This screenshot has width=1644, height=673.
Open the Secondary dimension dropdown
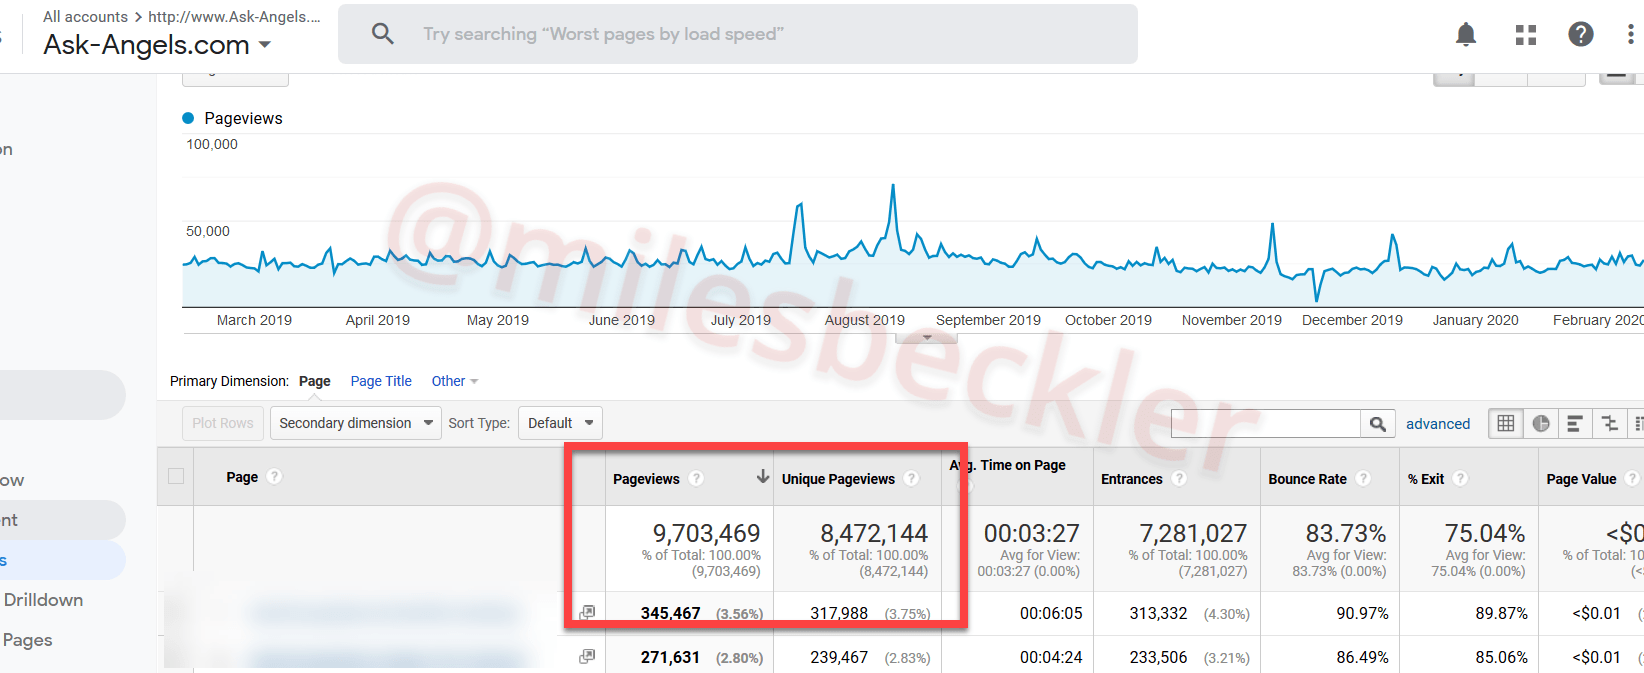coord(356,423)
